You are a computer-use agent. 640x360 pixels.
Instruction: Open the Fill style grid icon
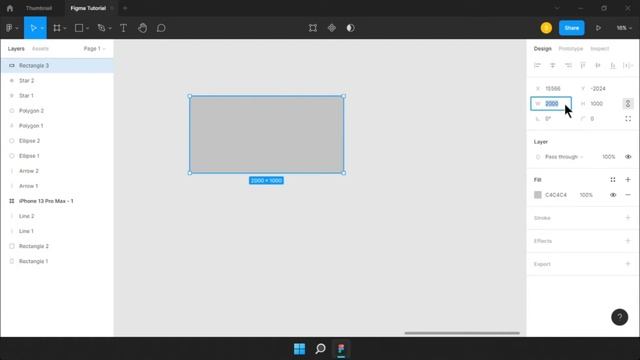613,180
